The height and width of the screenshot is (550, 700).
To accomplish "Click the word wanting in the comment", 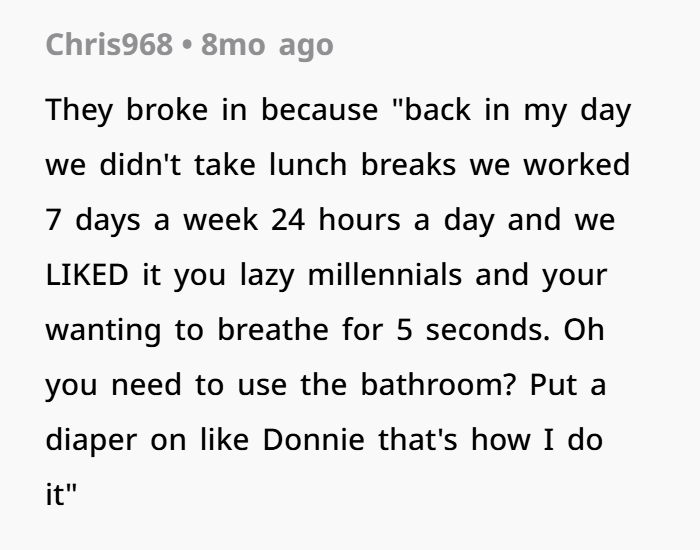I will point(103,331).
